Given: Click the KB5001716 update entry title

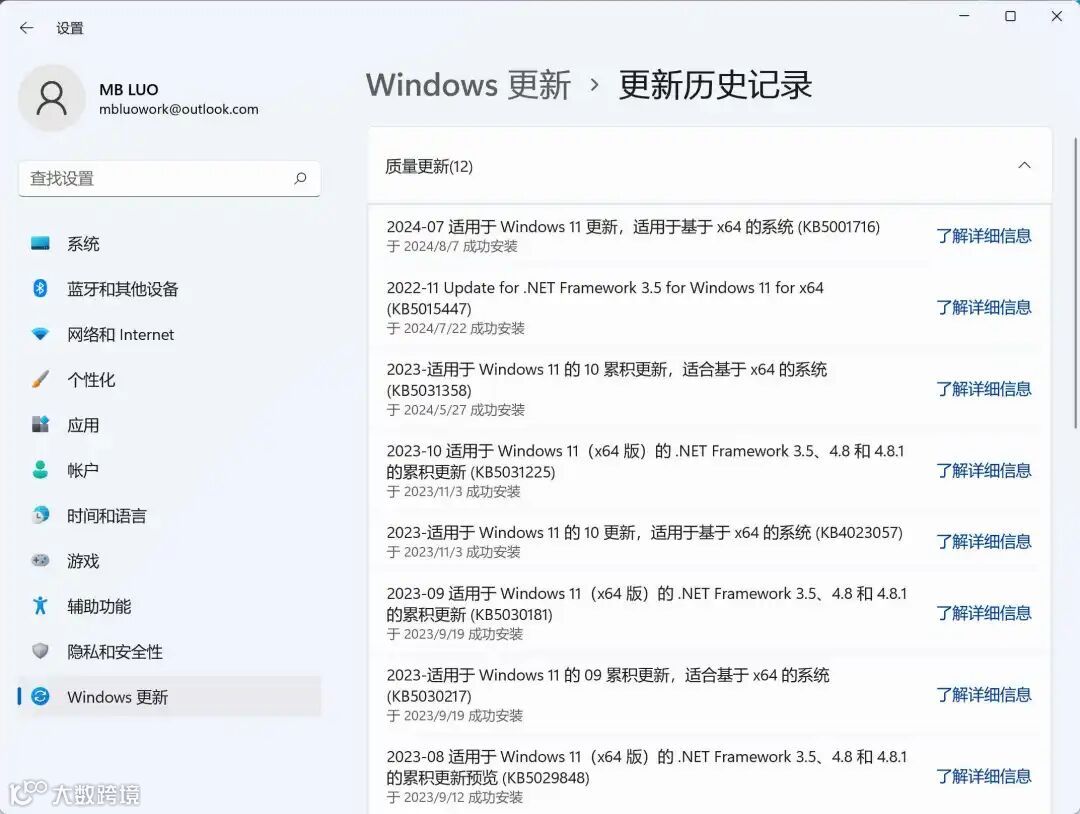Looking at the screenshot, I should tap(633, 227).
